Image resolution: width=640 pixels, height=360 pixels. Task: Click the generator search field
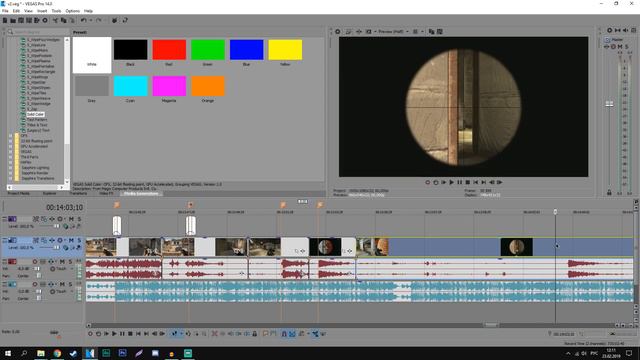pyautogui.click(x=39, y=32)
